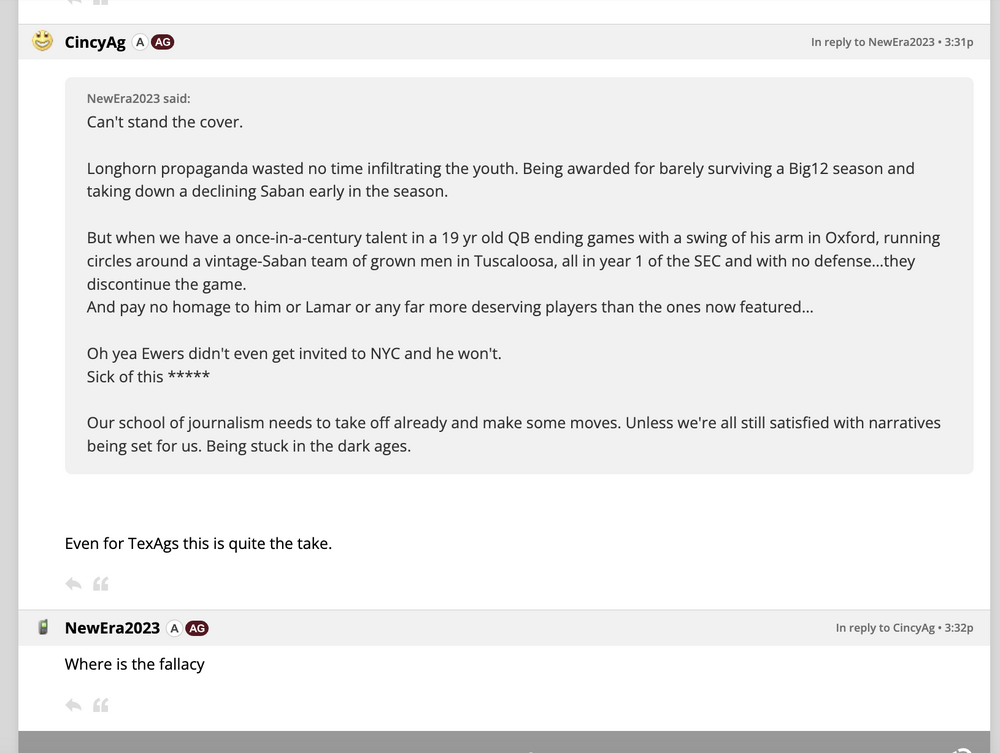This screenshot has height=753, width=1000.
Task: Click the "Even for TexAgs" post text
Action: pos(198,544)
